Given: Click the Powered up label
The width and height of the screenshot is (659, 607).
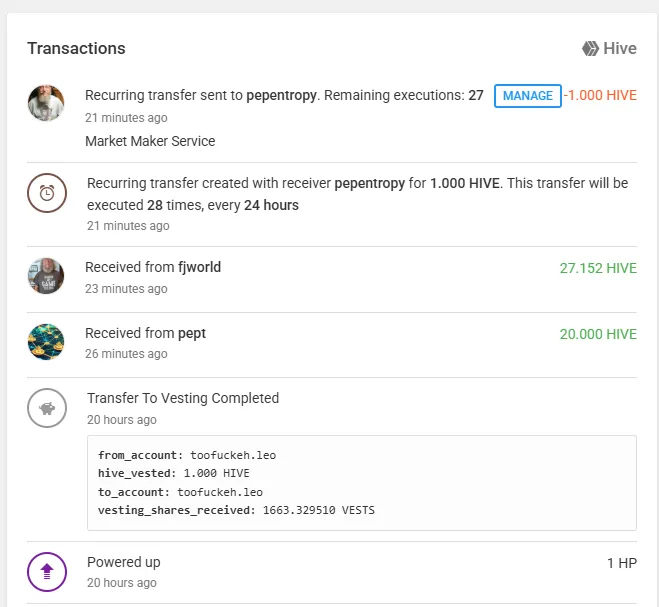Looking at the screenshot, I should tap(124, 562).
